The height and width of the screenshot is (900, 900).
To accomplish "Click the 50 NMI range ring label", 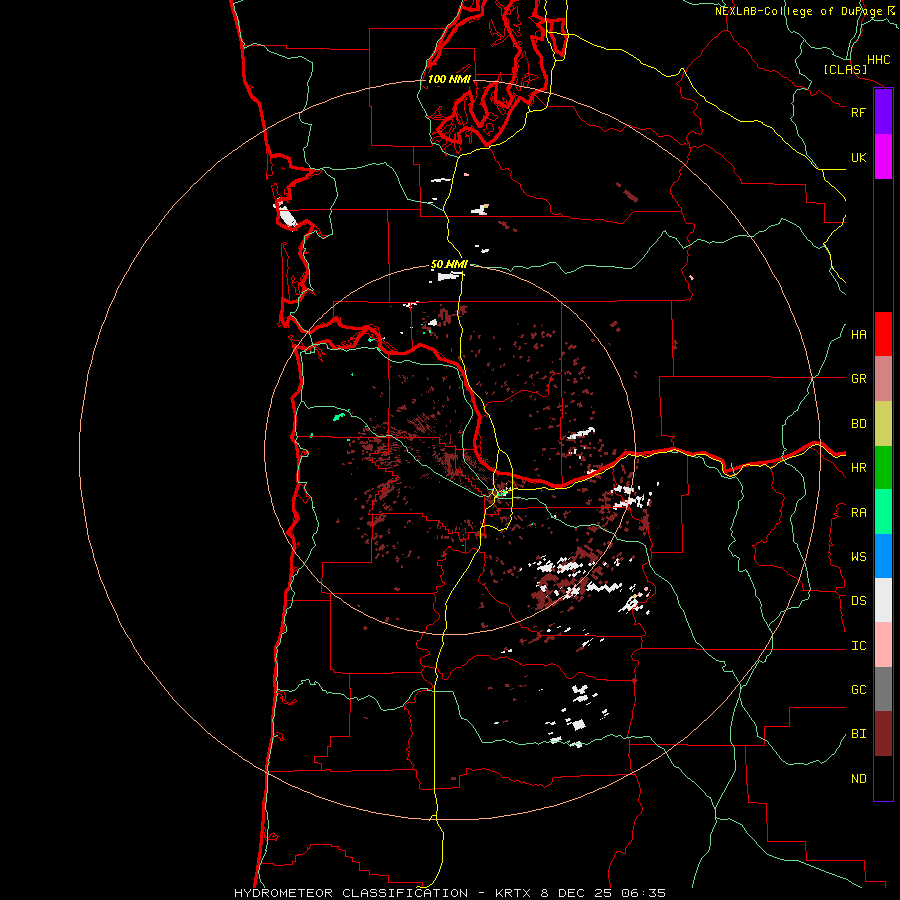I will 449,265.
